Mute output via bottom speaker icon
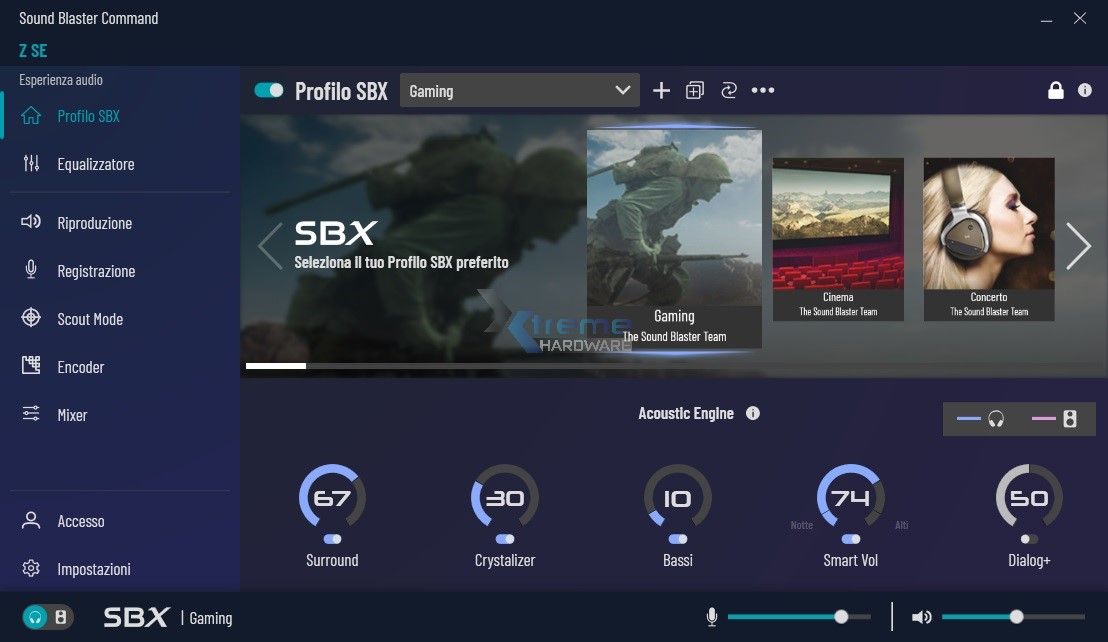 coord(921,617)
